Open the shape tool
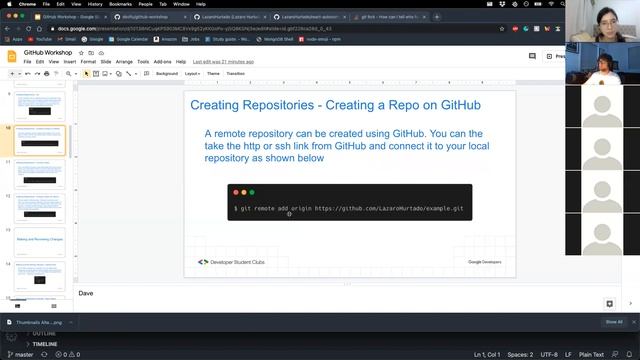640x360 pixels. pos(118,74)
